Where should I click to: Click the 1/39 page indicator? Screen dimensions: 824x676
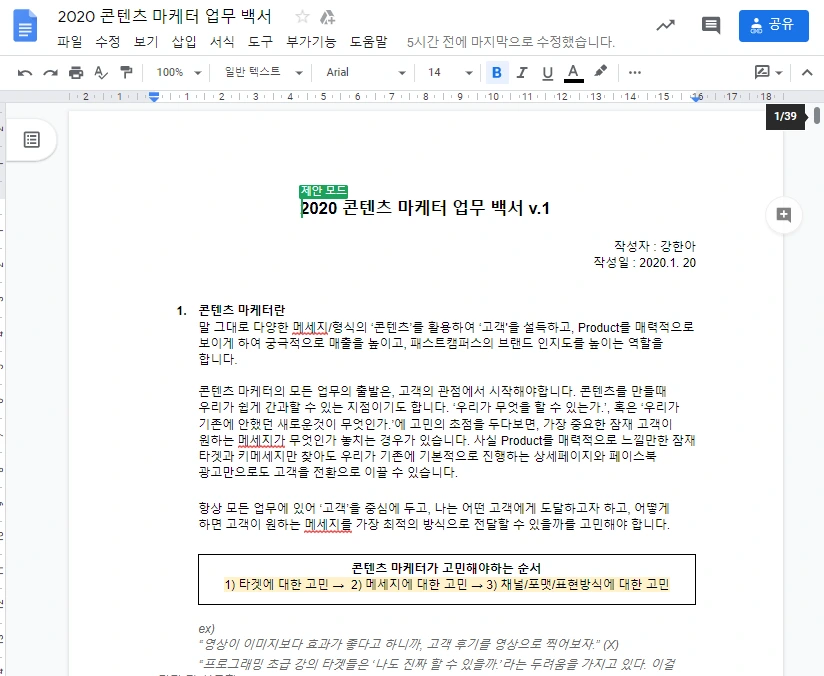tap(785, 116)
